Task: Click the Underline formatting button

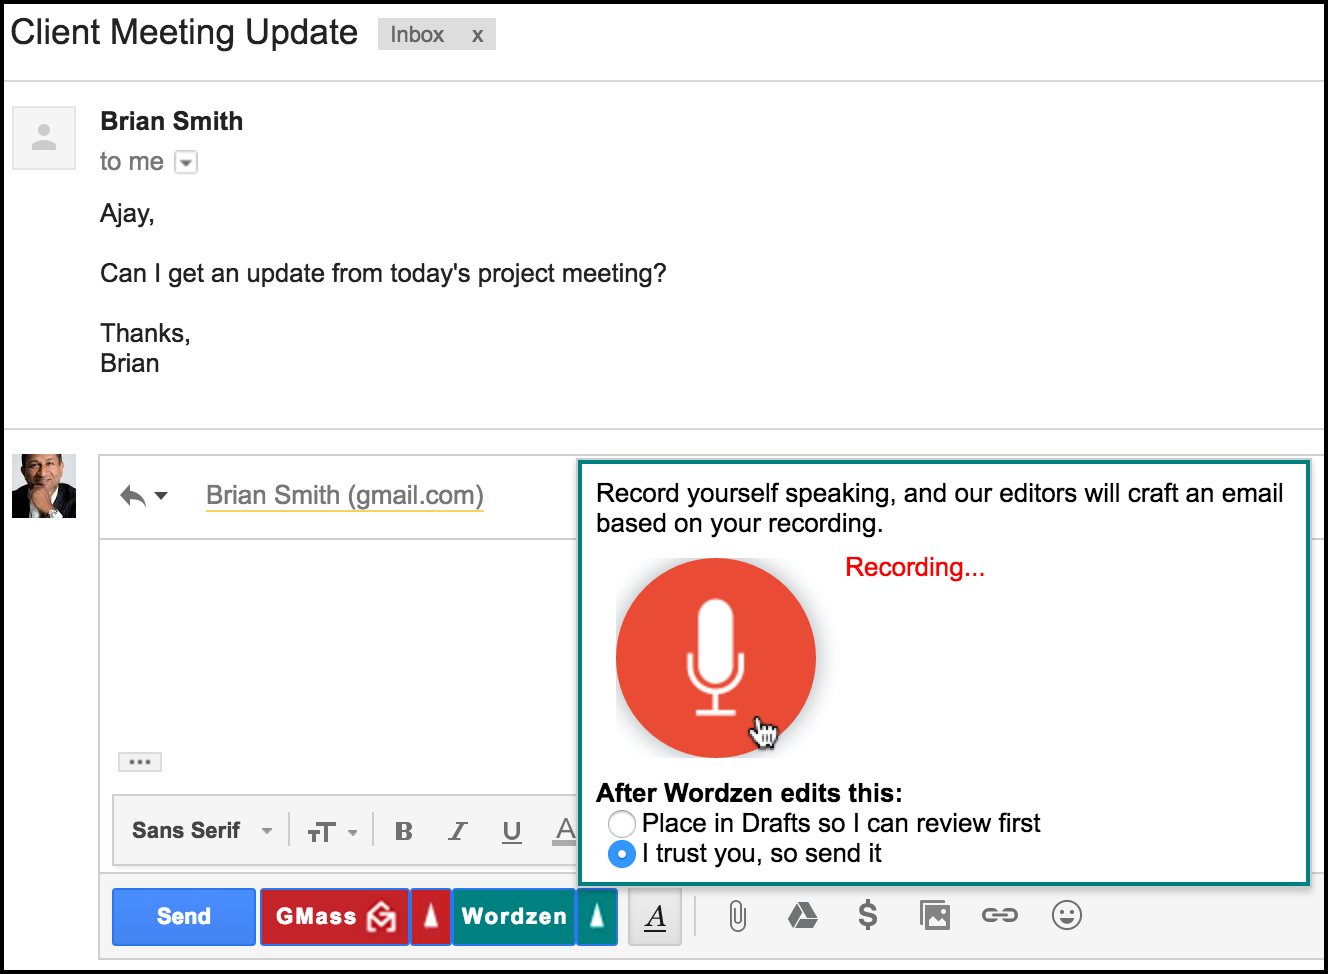Action: coord(512,832)
